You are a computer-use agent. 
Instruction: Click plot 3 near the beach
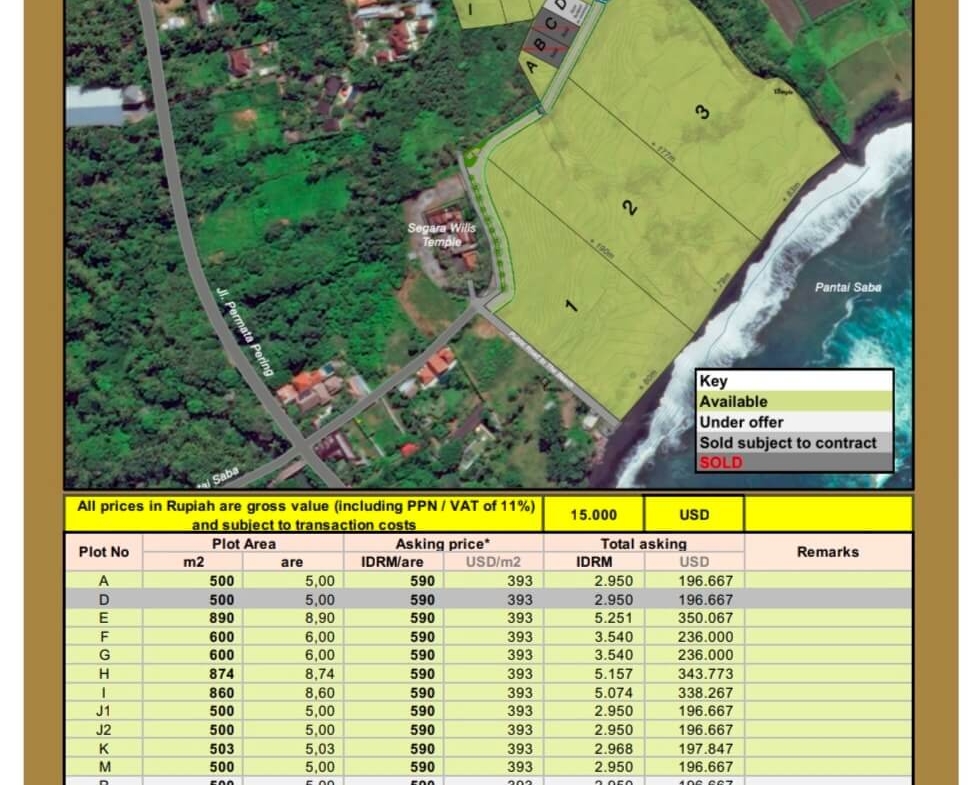click(703, 111)
